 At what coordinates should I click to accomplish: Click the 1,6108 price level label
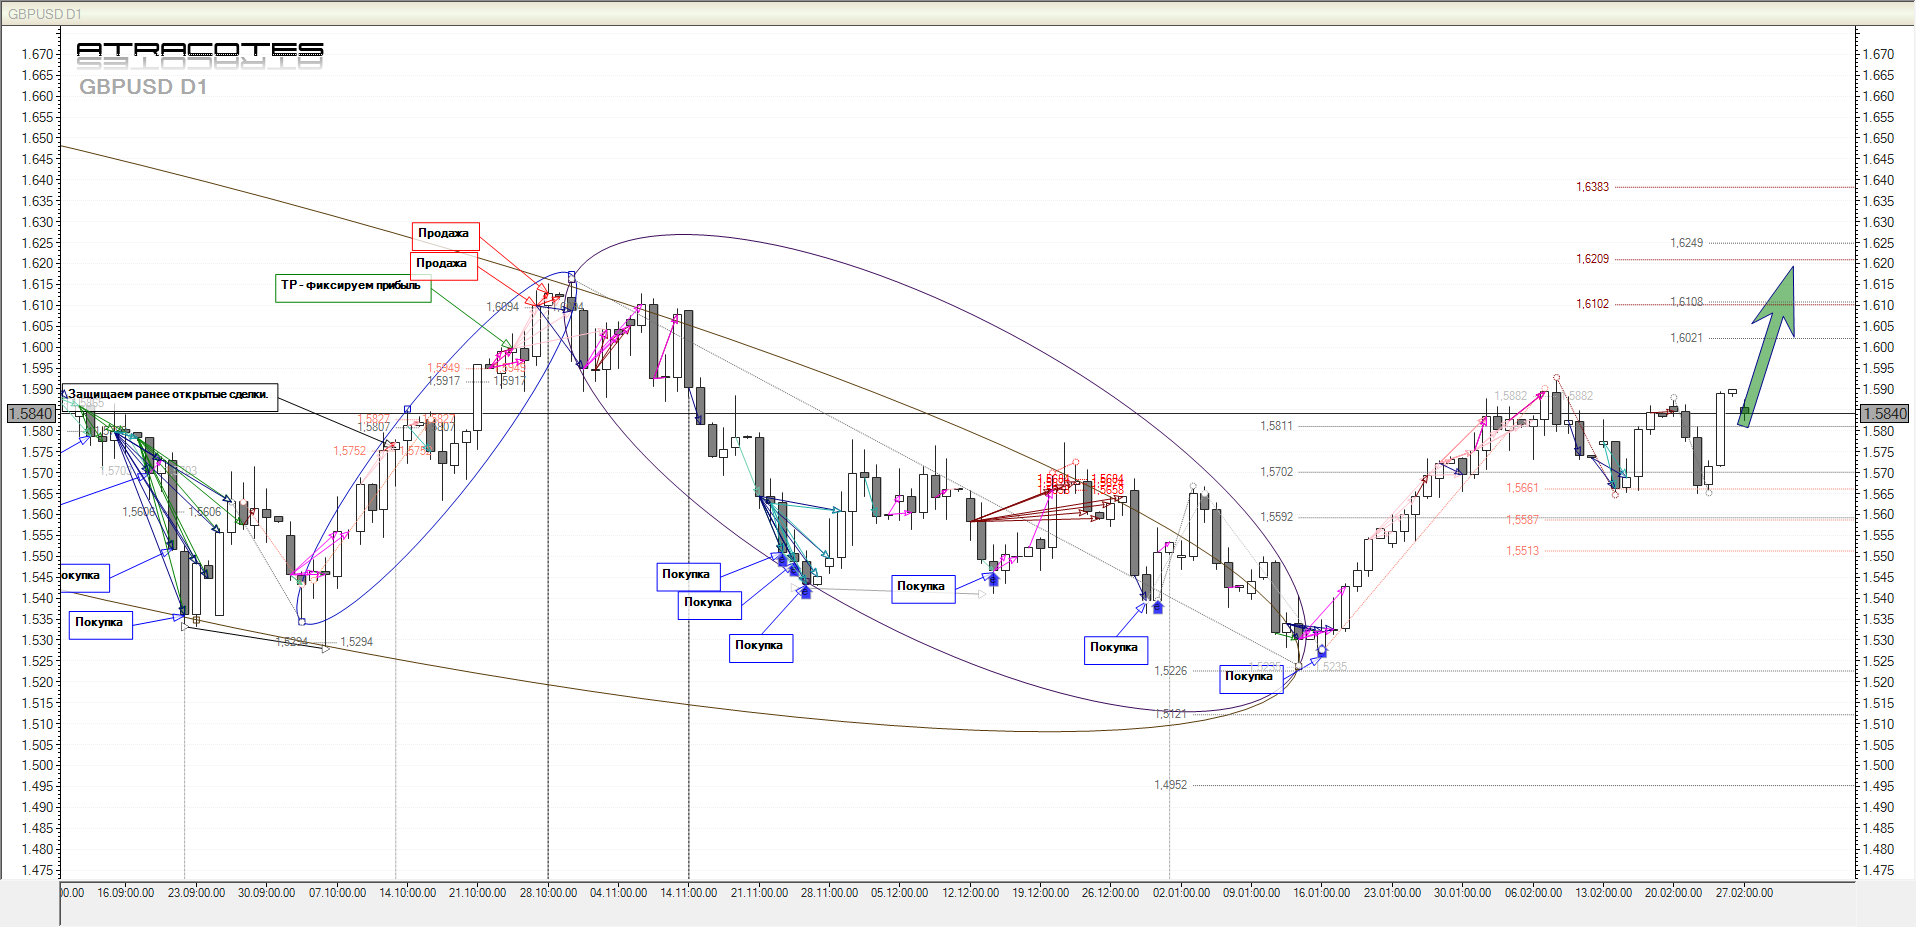click(x=1686, y=302)
